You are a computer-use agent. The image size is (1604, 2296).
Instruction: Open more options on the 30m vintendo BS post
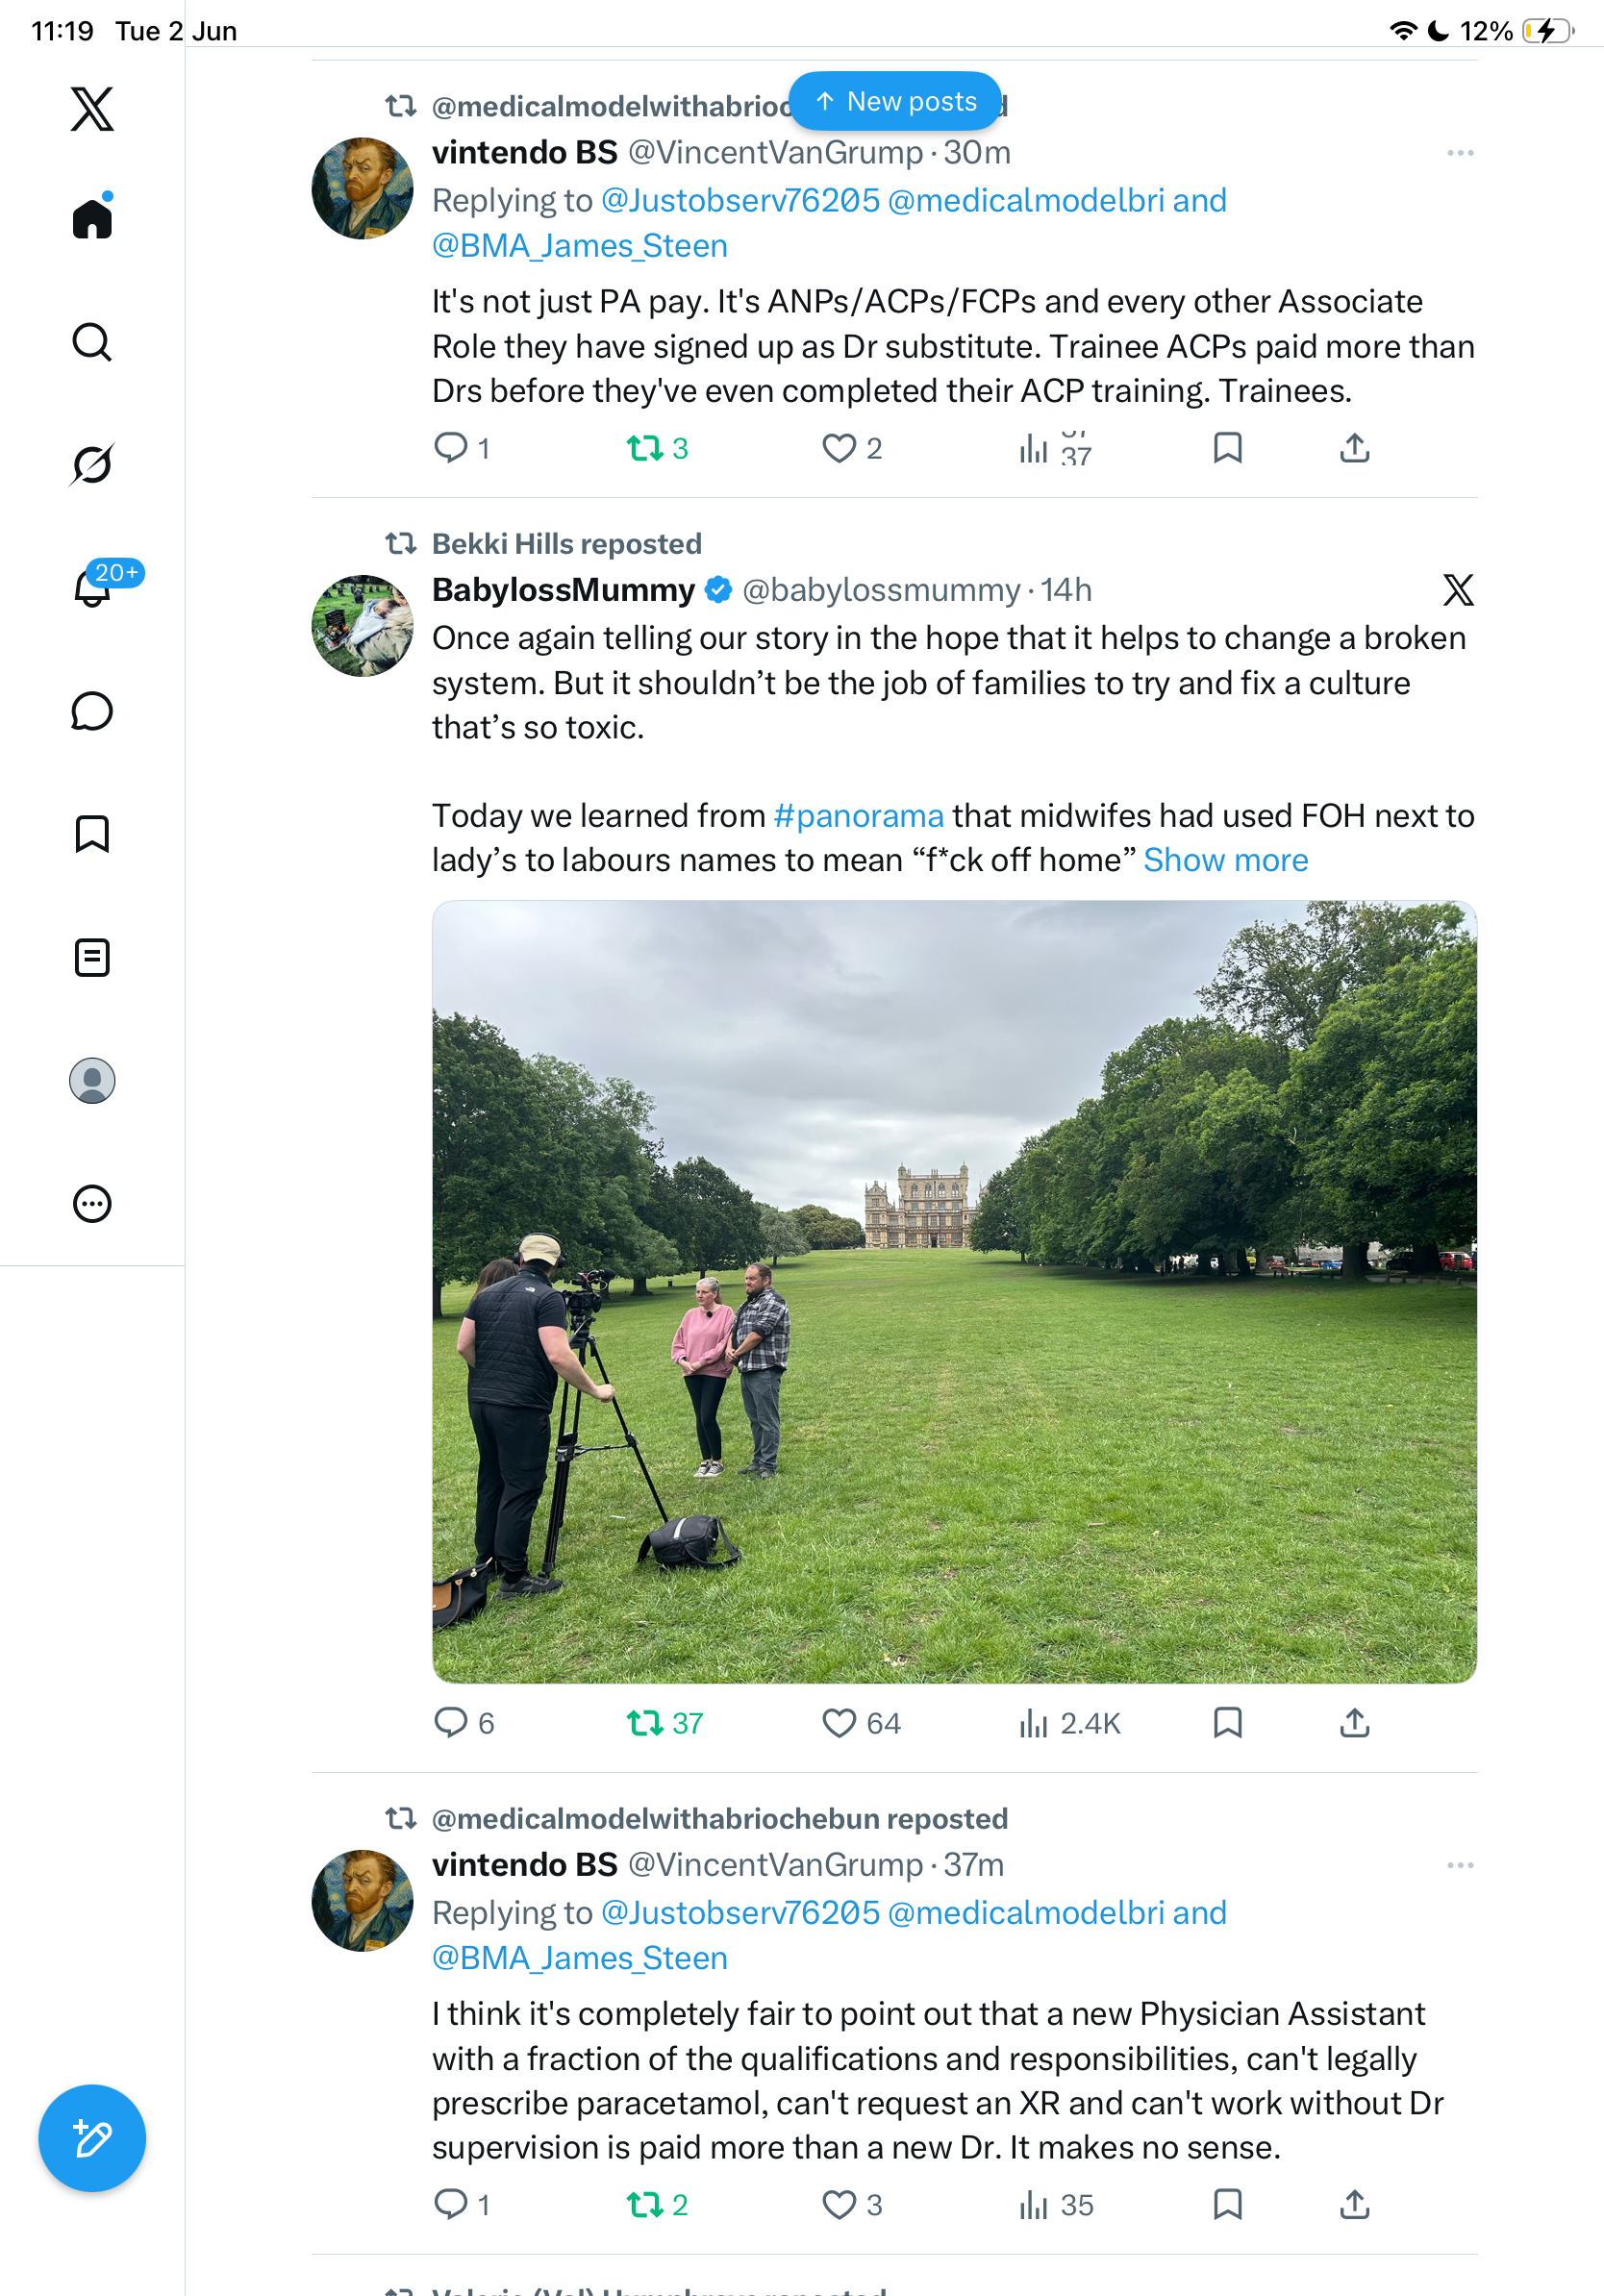(x=1460, y=153)
